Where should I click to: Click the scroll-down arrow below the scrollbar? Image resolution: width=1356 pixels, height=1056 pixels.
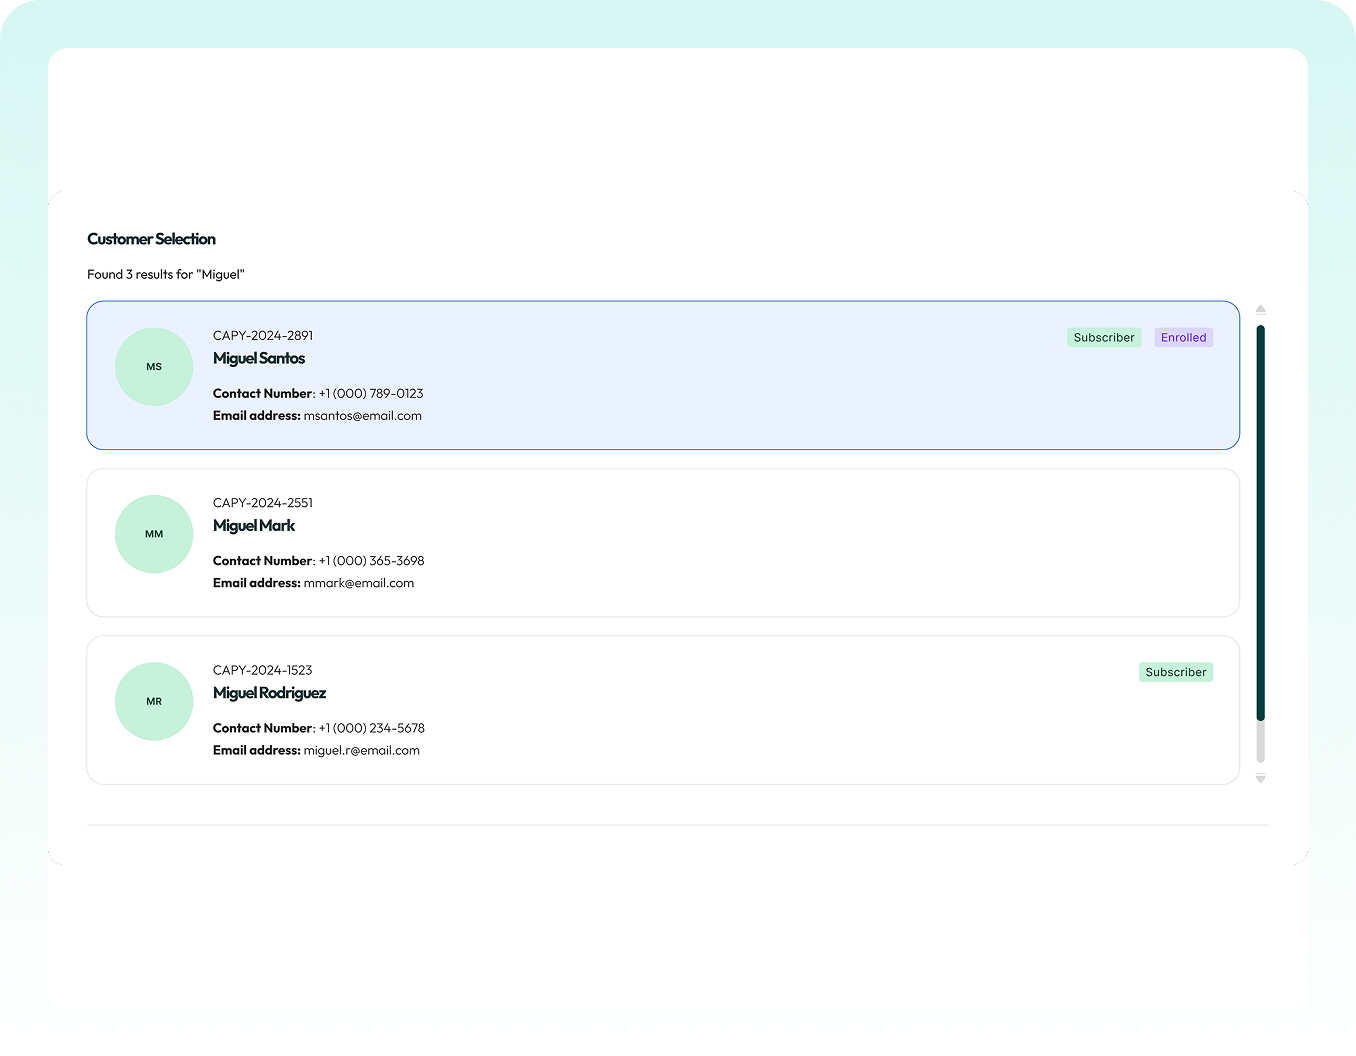1260,778
